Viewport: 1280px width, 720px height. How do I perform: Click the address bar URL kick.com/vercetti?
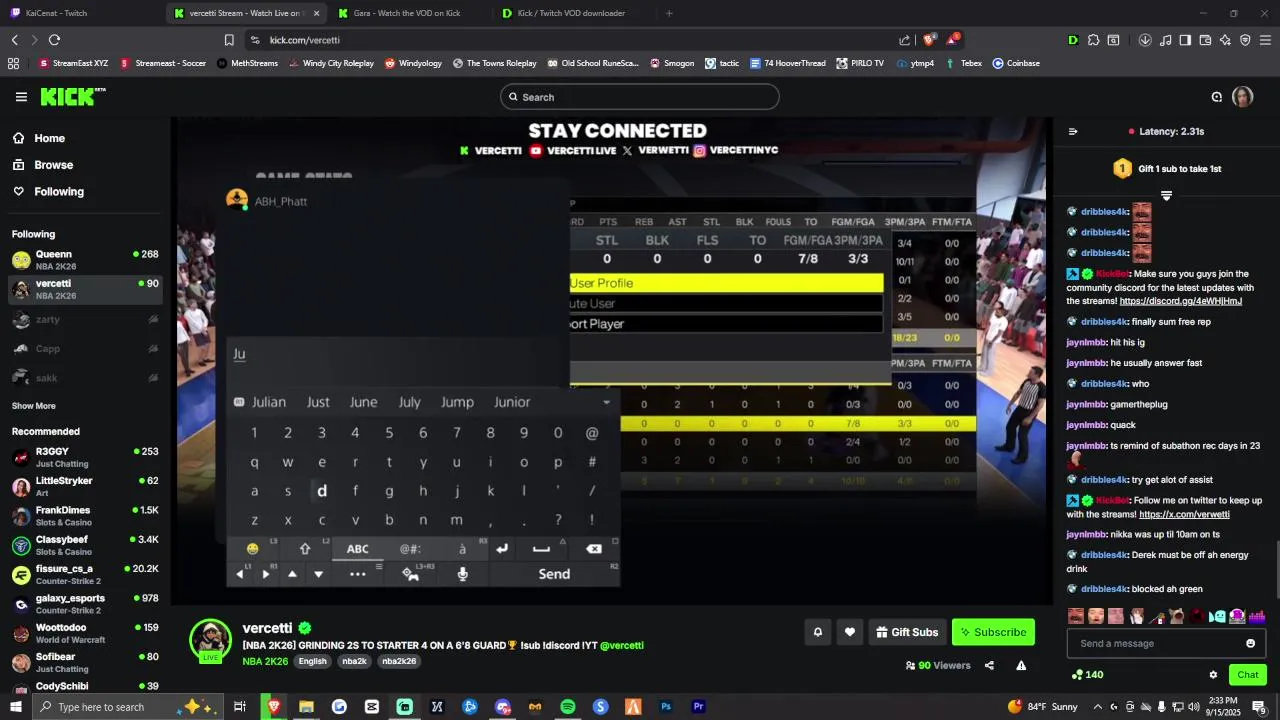[x=305, y=40]
